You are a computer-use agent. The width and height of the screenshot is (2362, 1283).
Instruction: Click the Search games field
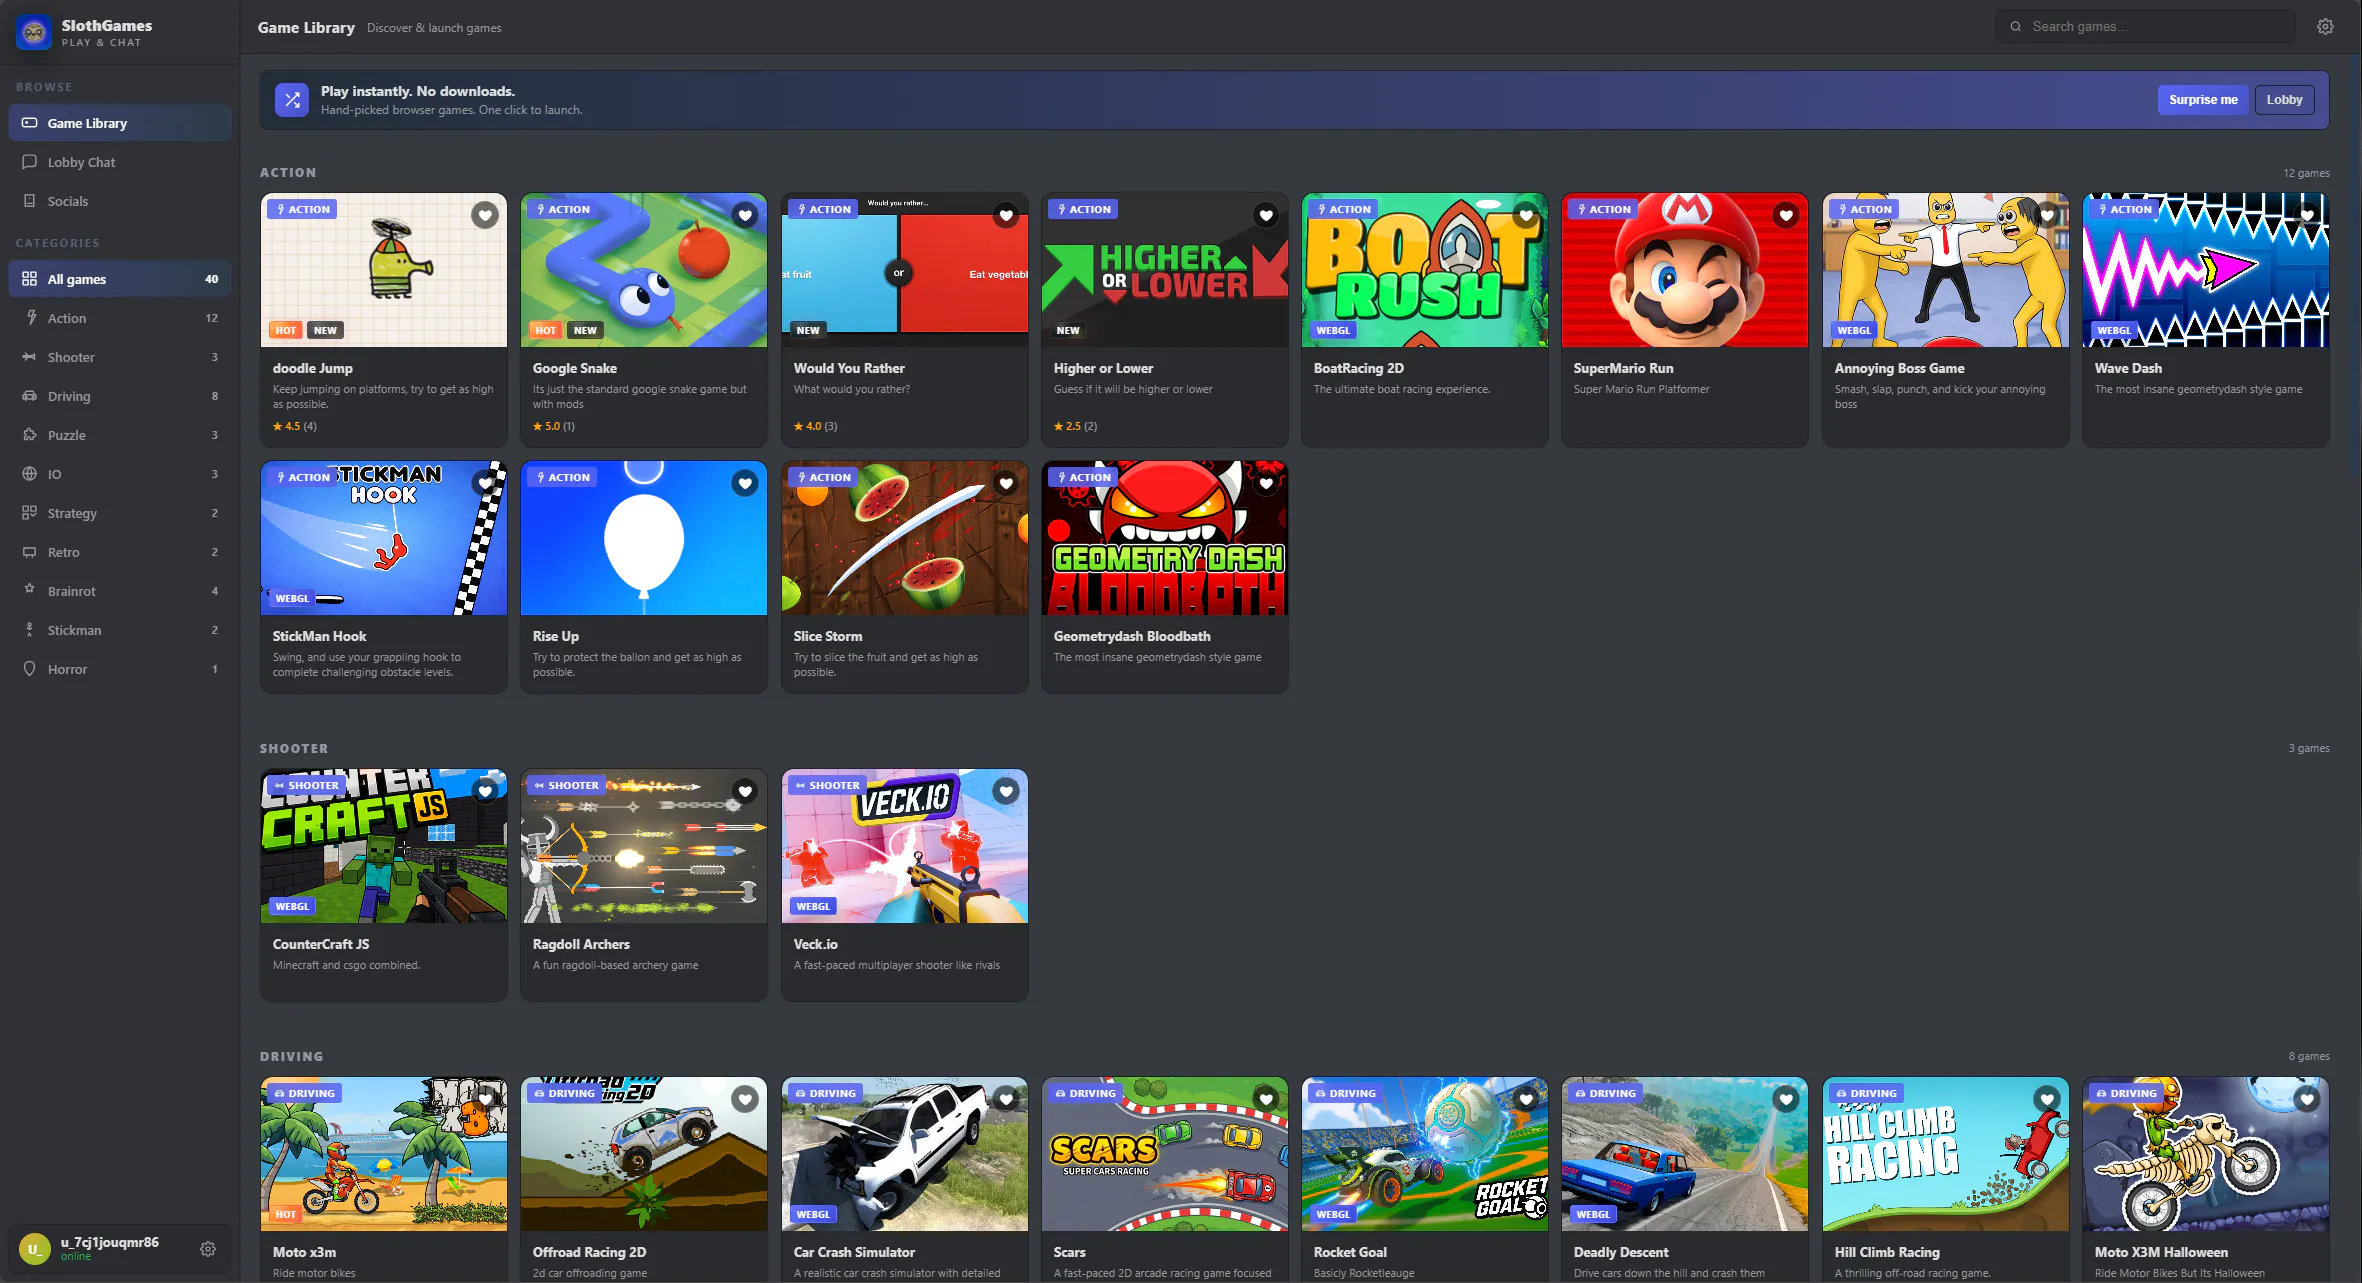pos(2145,27)
